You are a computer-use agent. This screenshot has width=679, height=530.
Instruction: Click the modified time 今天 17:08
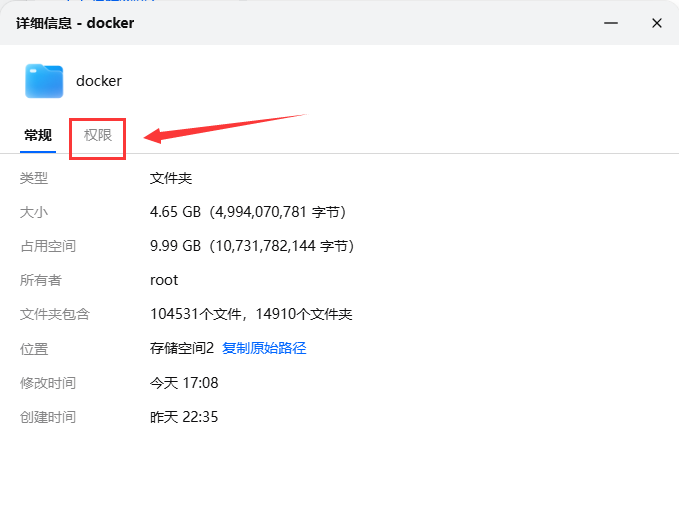point(184,383)
